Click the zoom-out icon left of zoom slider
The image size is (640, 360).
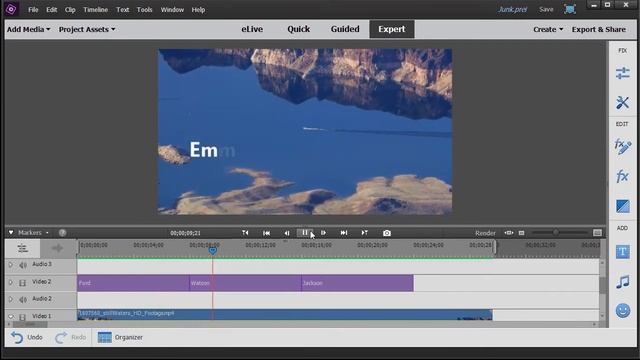[521, 233]
